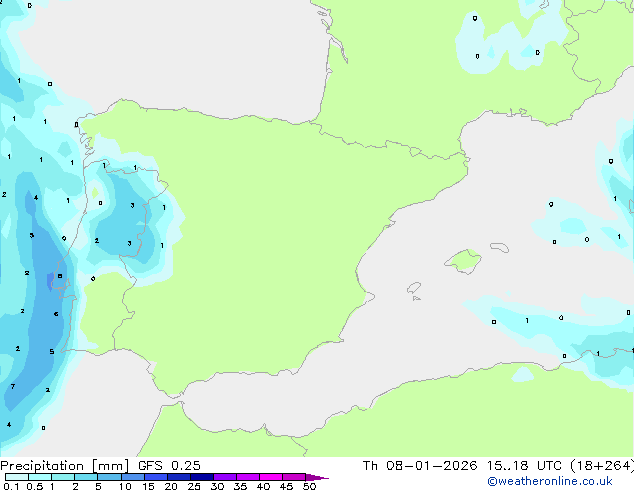Click the Menorca island outline
The width and height of the screenshot is (634, 490).
(x=499, y=247)
